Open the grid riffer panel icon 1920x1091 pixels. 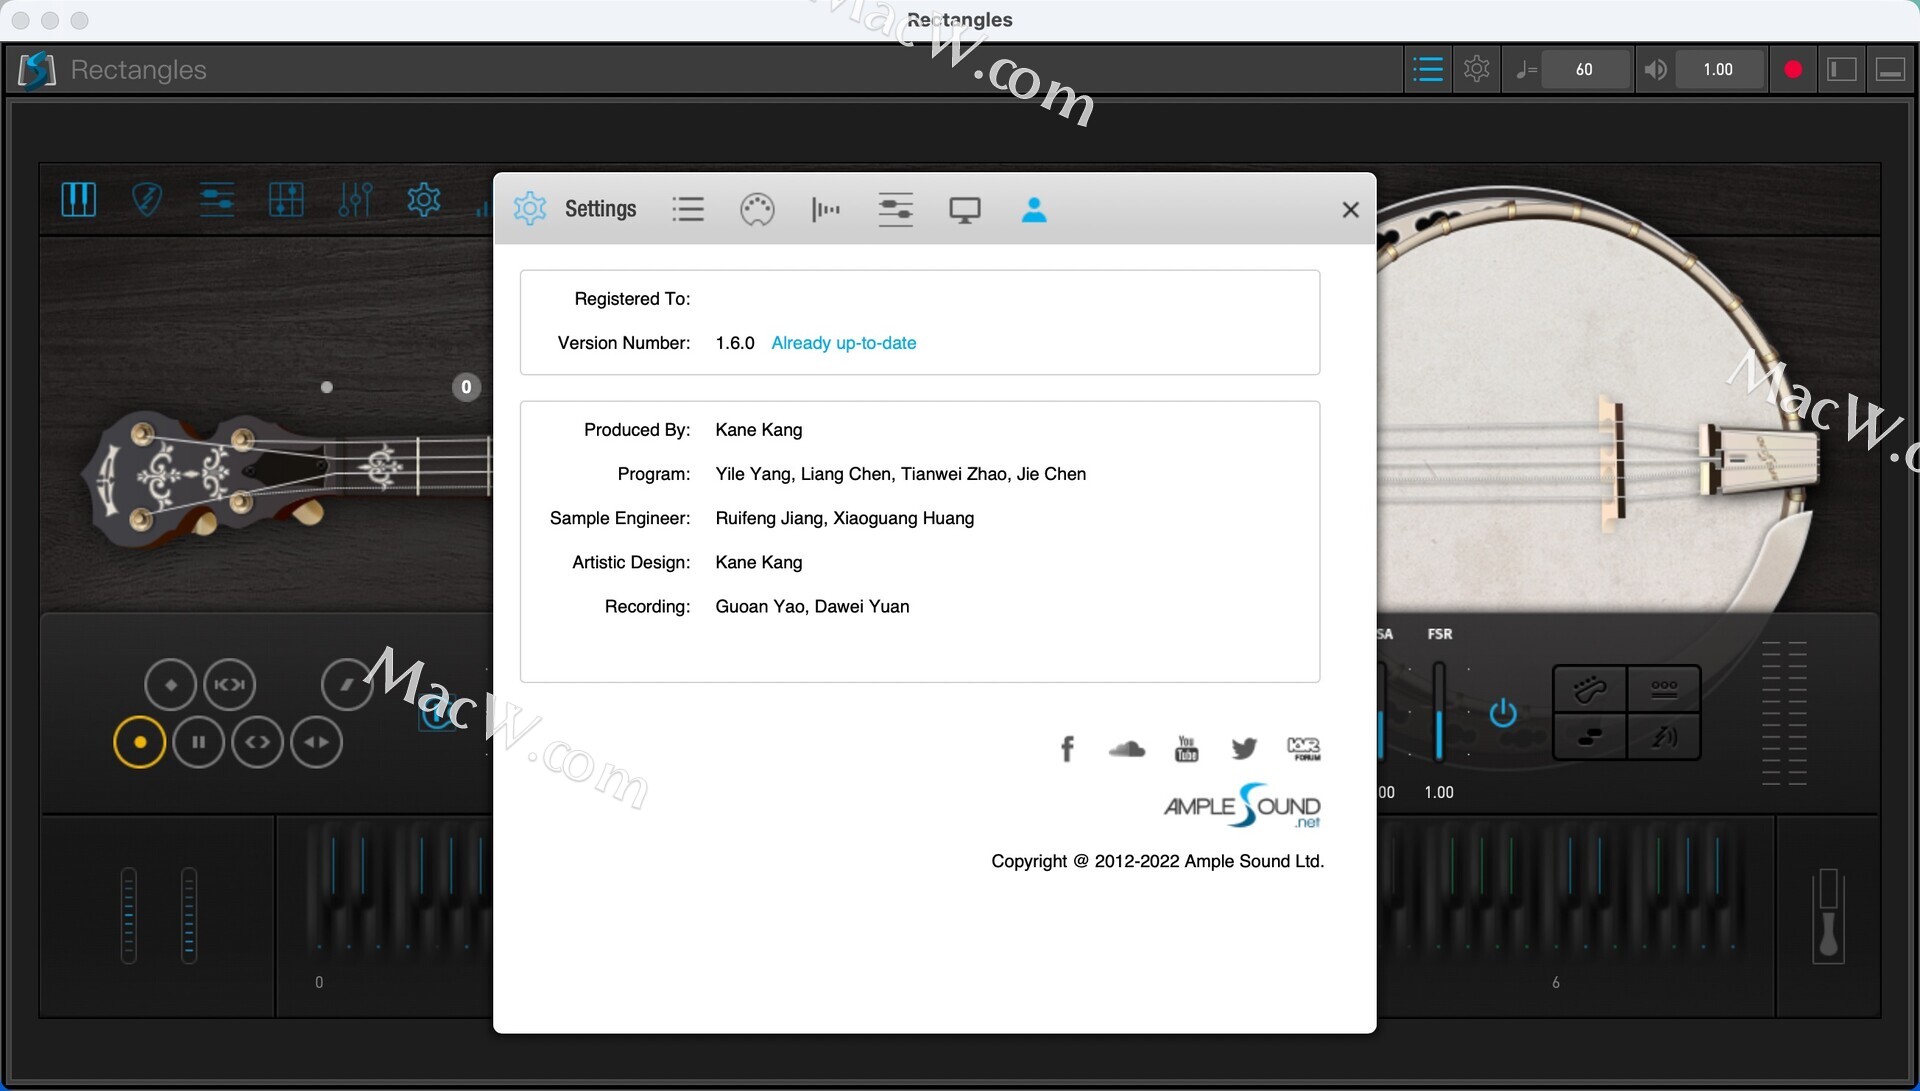[286, 200]
